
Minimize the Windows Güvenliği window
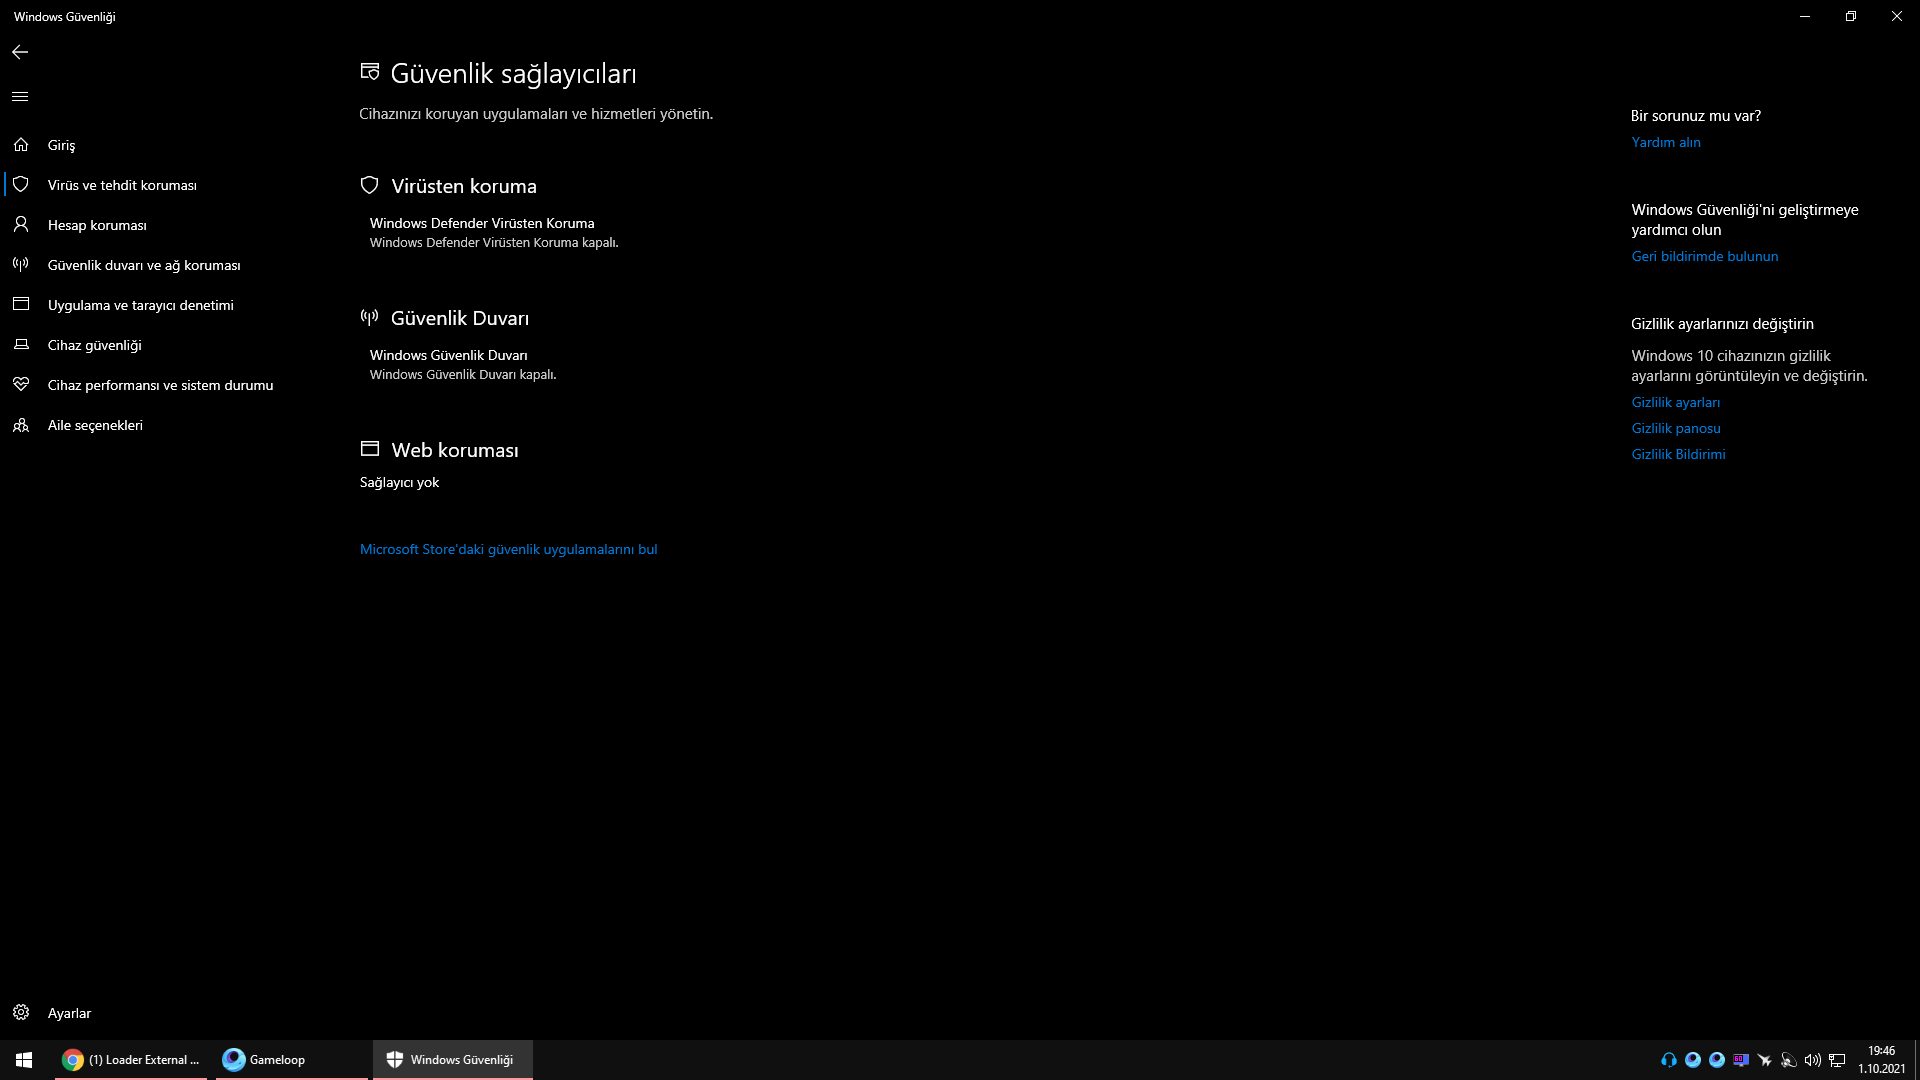click(x=1805, y=16)
